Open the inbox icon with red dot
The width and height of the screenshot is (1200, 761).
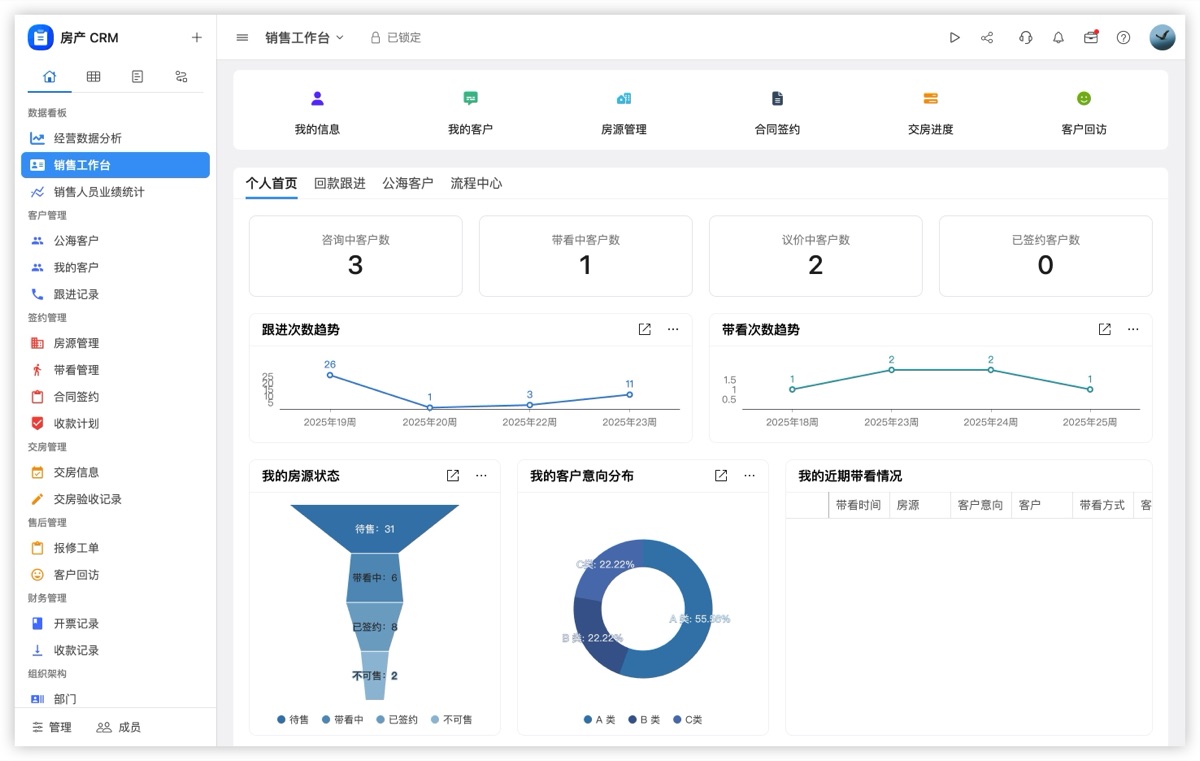point(1091,38)
